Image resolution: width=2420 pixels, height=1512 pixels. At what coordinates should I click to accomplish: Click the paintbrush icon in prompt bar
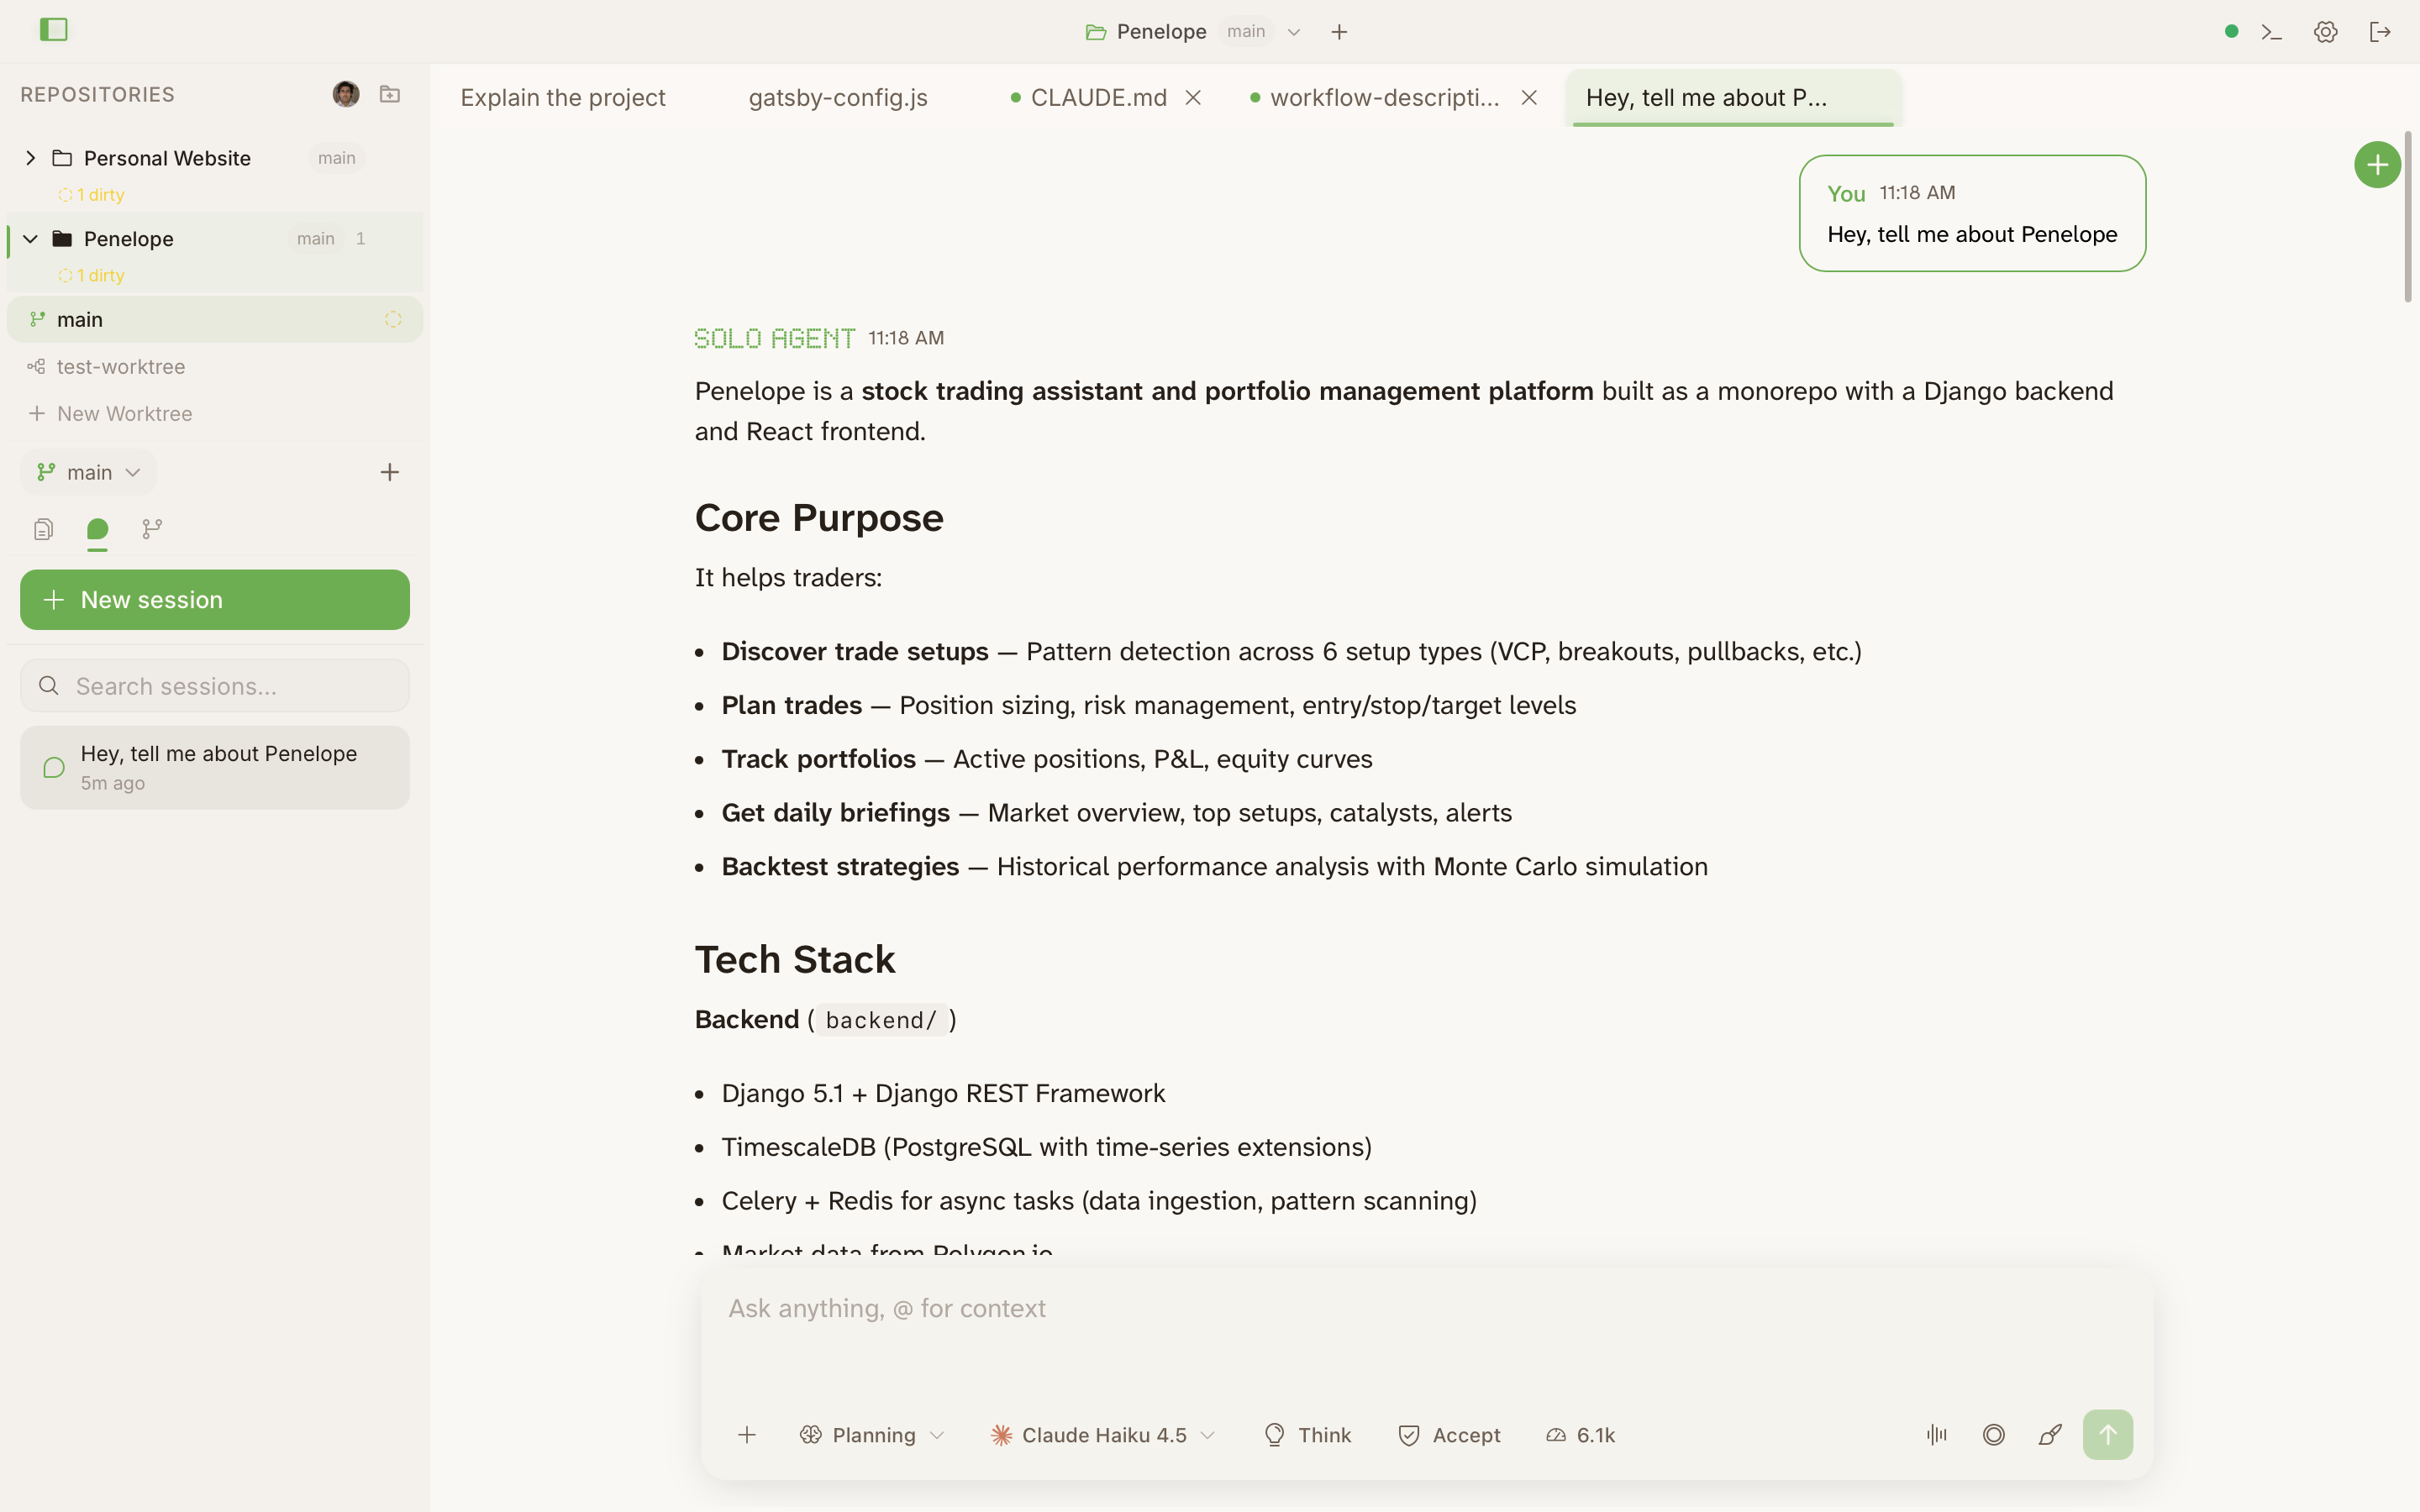pos(2050,1435)
